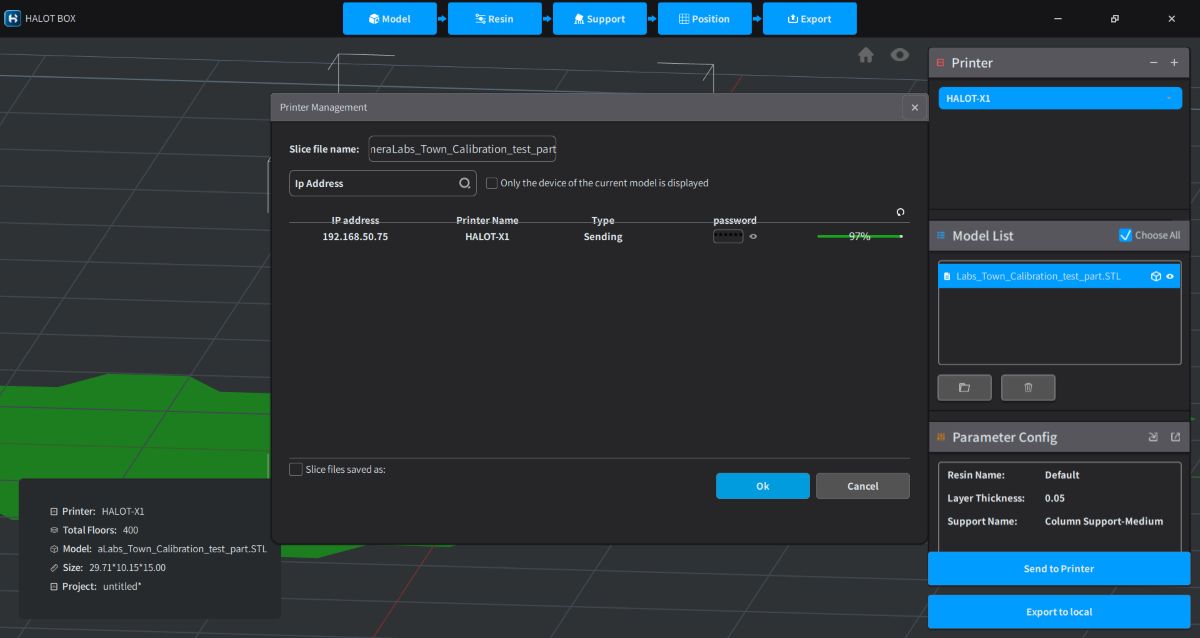The width and height of the screenshot is (1200, 638).
Task: Enable Slice files saved as checkbox
Action: click(295, 469)
